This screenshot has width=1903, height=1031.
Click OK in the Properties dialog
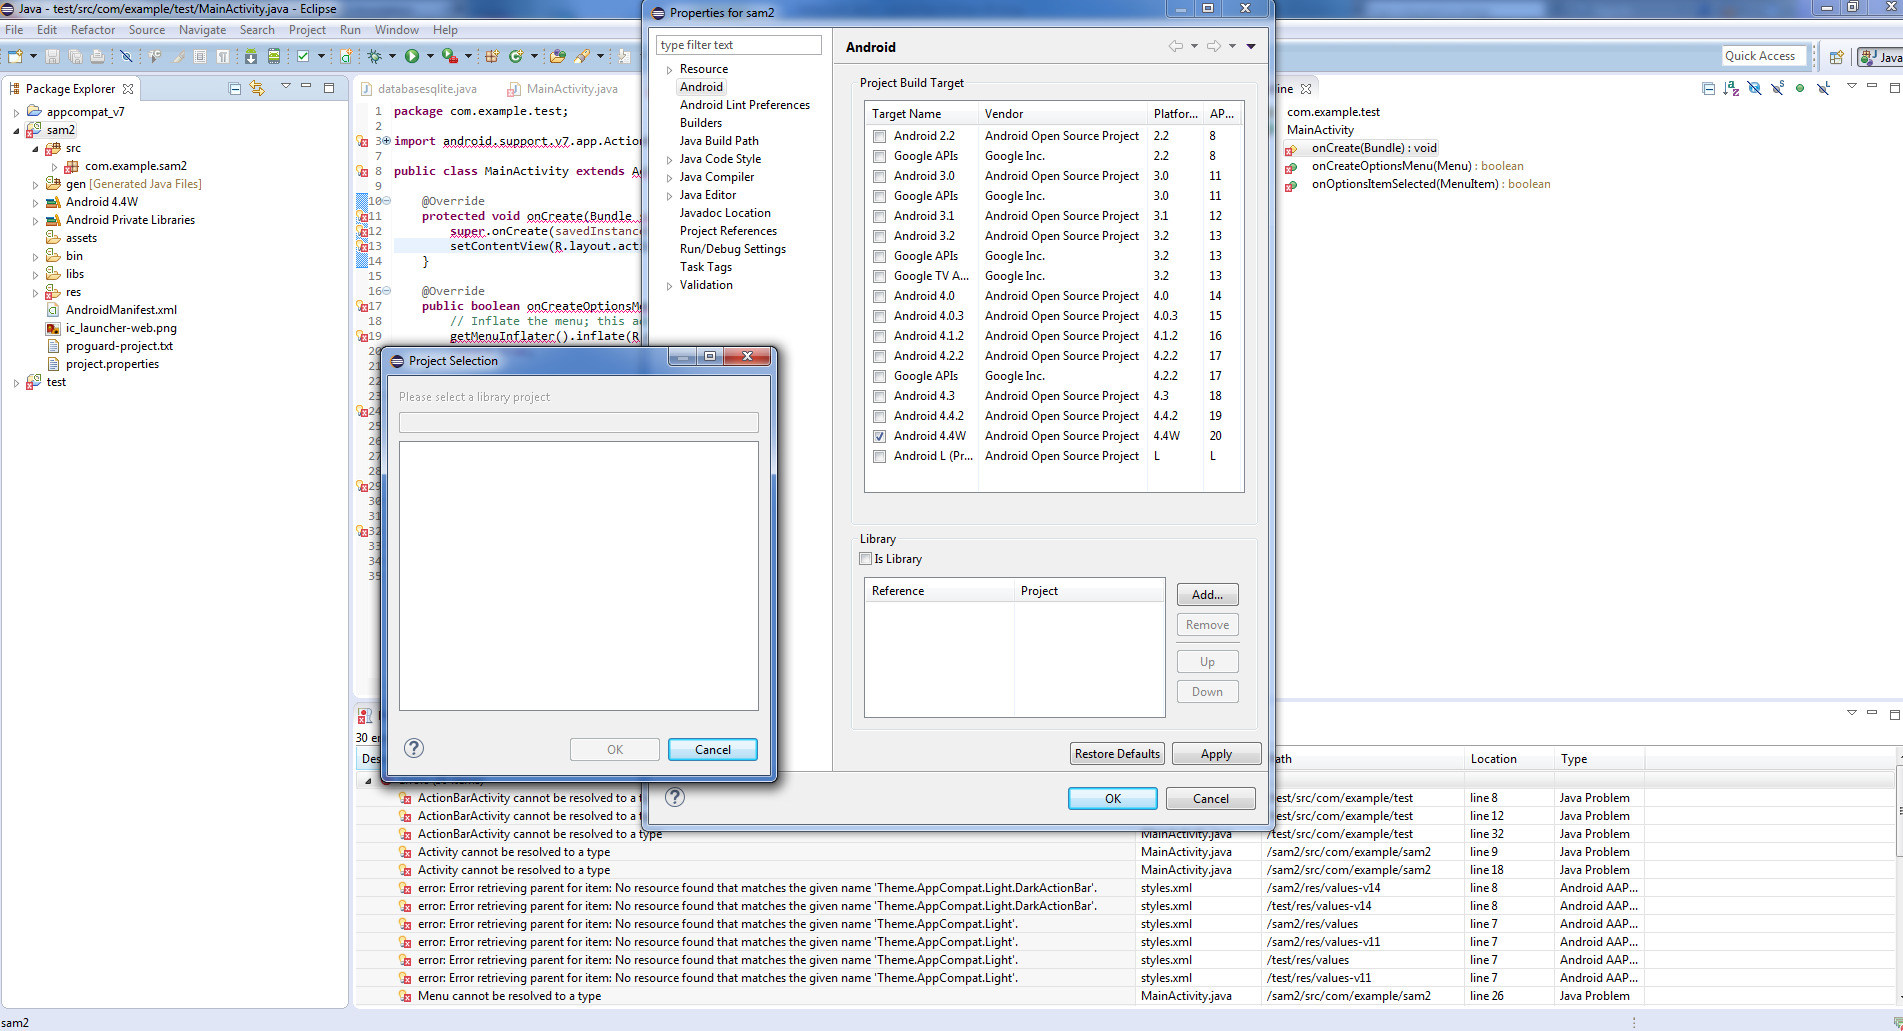[x=1112, y=798]
